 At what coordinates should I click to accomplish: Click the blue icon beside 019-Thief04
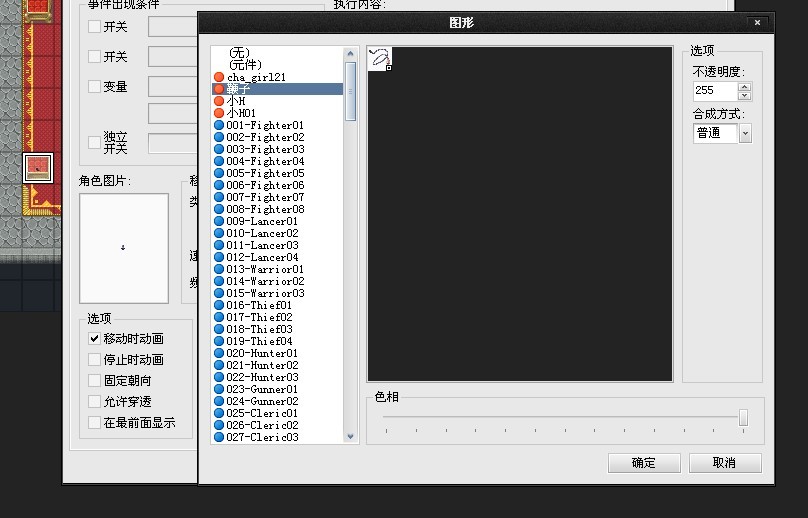[x=218, y=341]
